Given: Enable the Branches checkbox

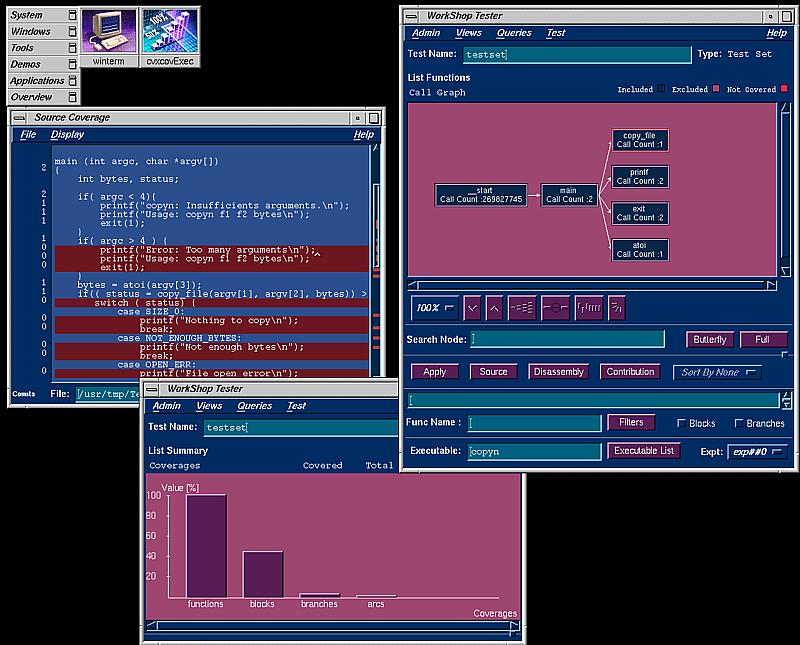Looking at the screenshot, I should pyautogui.click(x=740, y=423).
